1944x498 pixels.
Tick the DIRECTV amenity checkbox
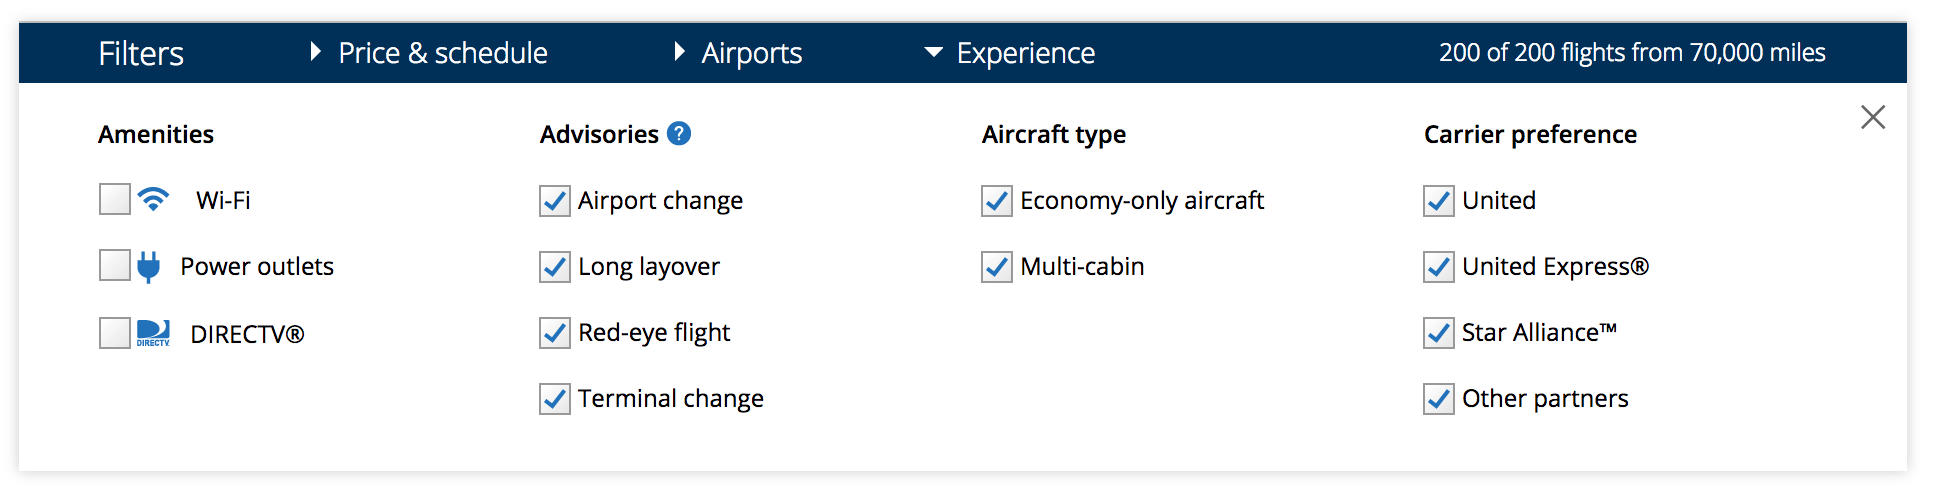(115, 333)
